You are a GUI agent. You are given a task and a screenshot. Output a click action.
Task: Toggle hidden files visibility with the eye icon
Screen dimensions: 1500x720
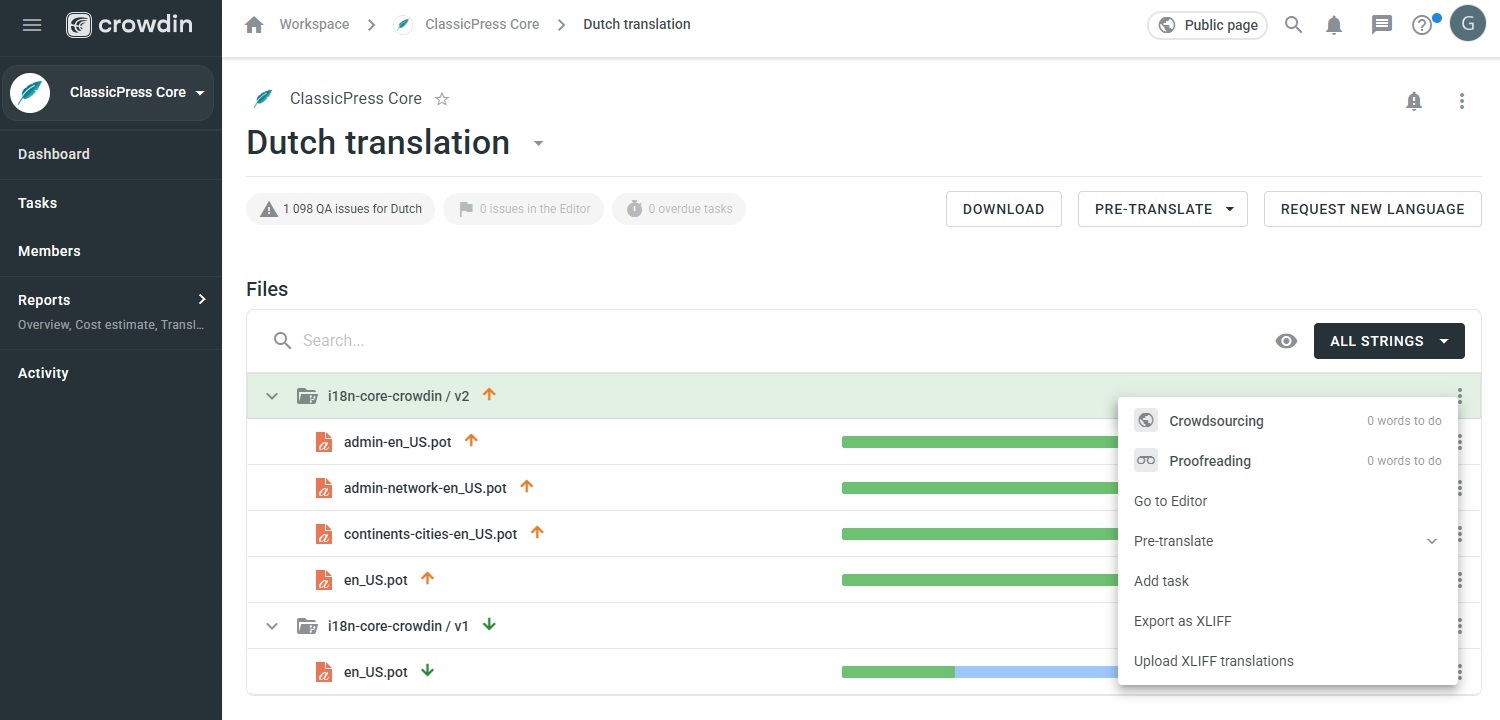tap(1286, 341)
